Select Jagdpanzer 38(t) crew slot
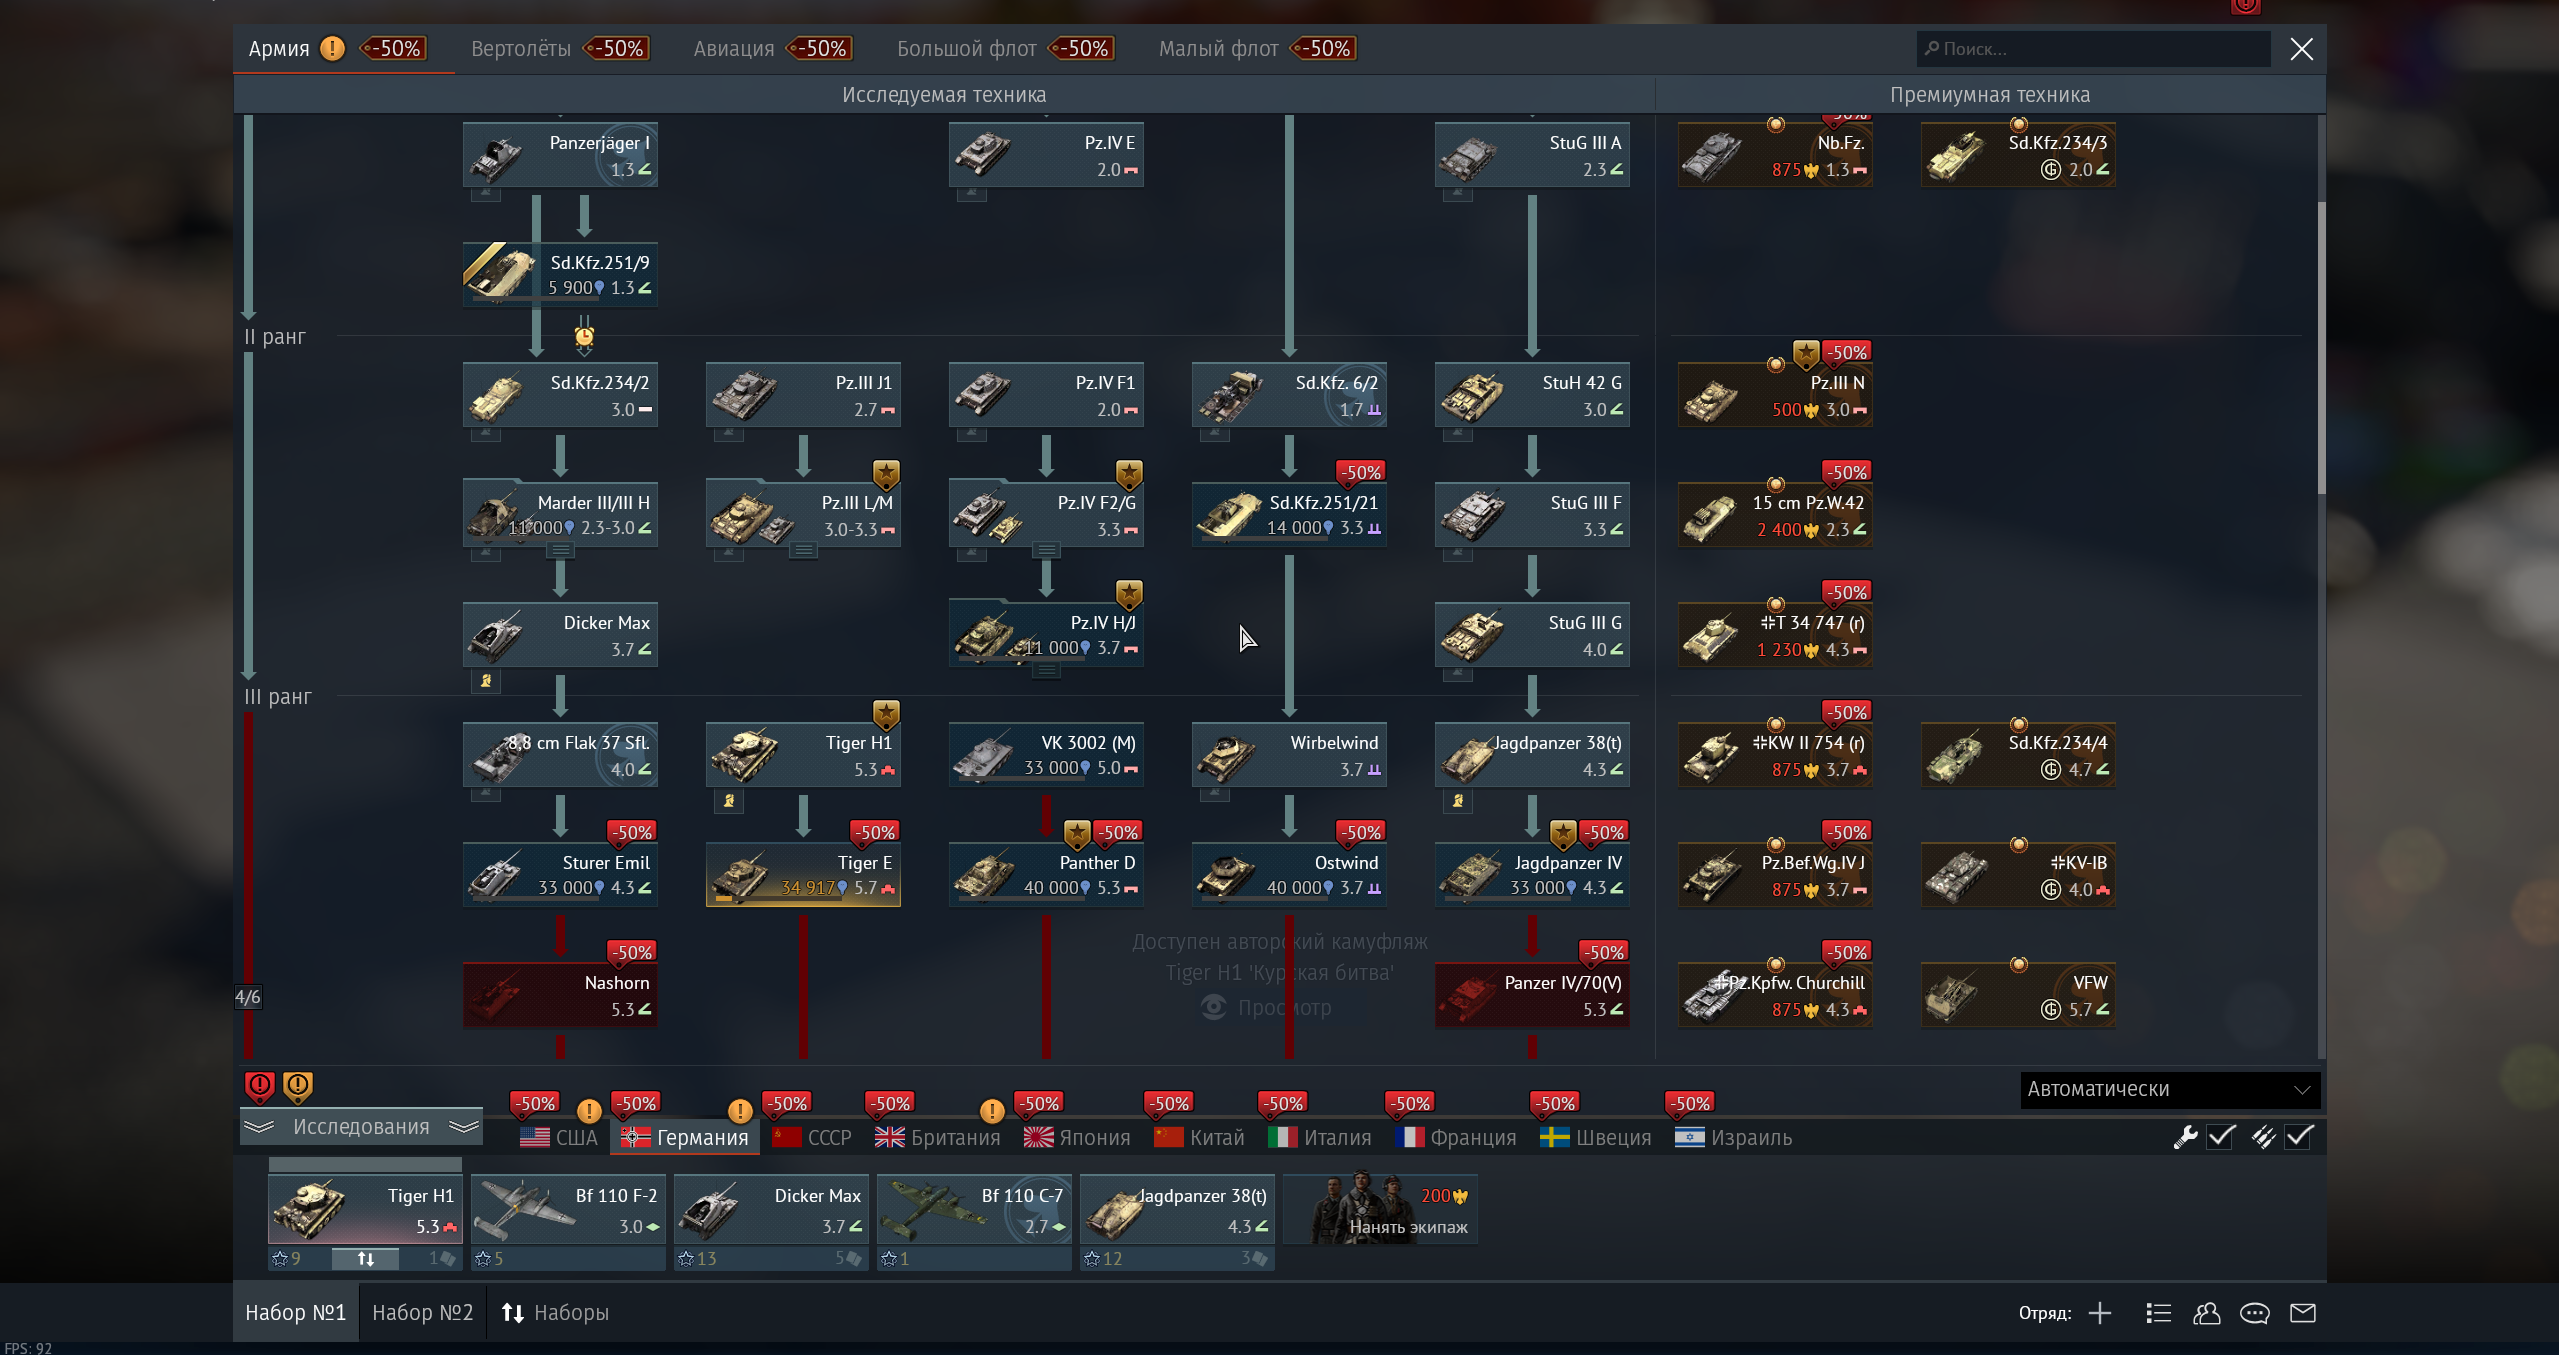 pyautogui.click(x=1177, y=1210)
